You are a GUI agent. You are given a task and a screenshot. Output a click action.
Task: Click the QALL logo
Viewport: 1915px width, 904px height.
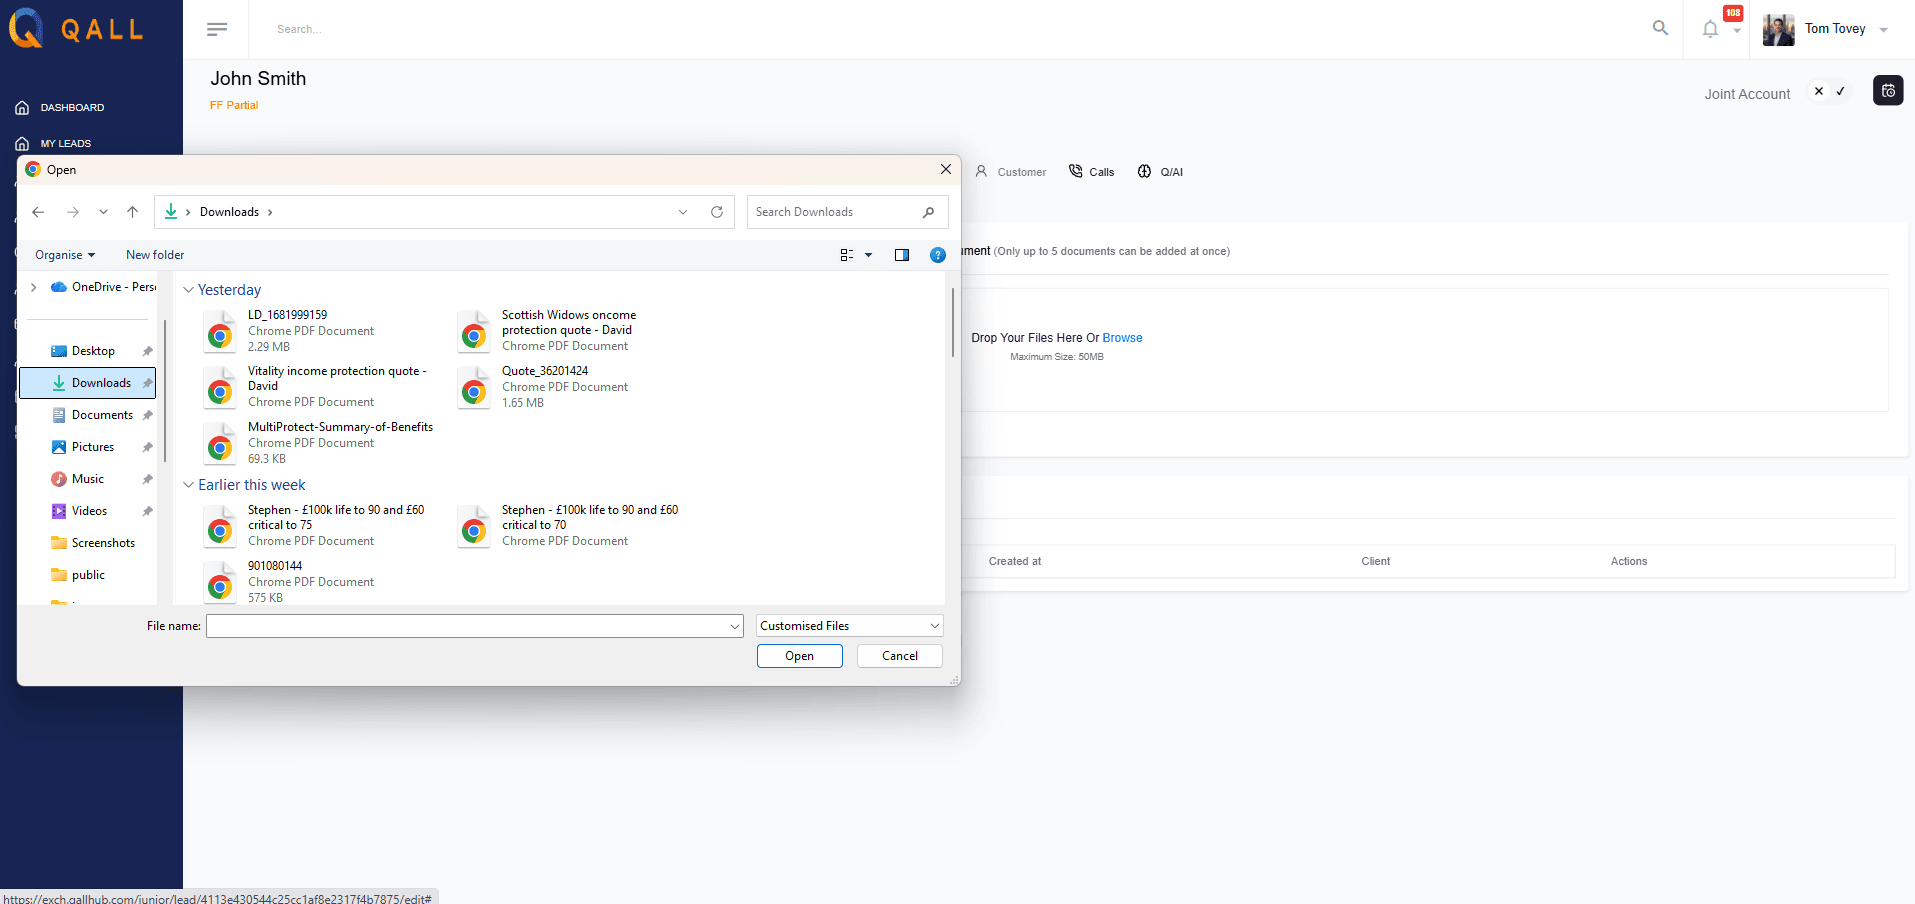coord(77,29)
